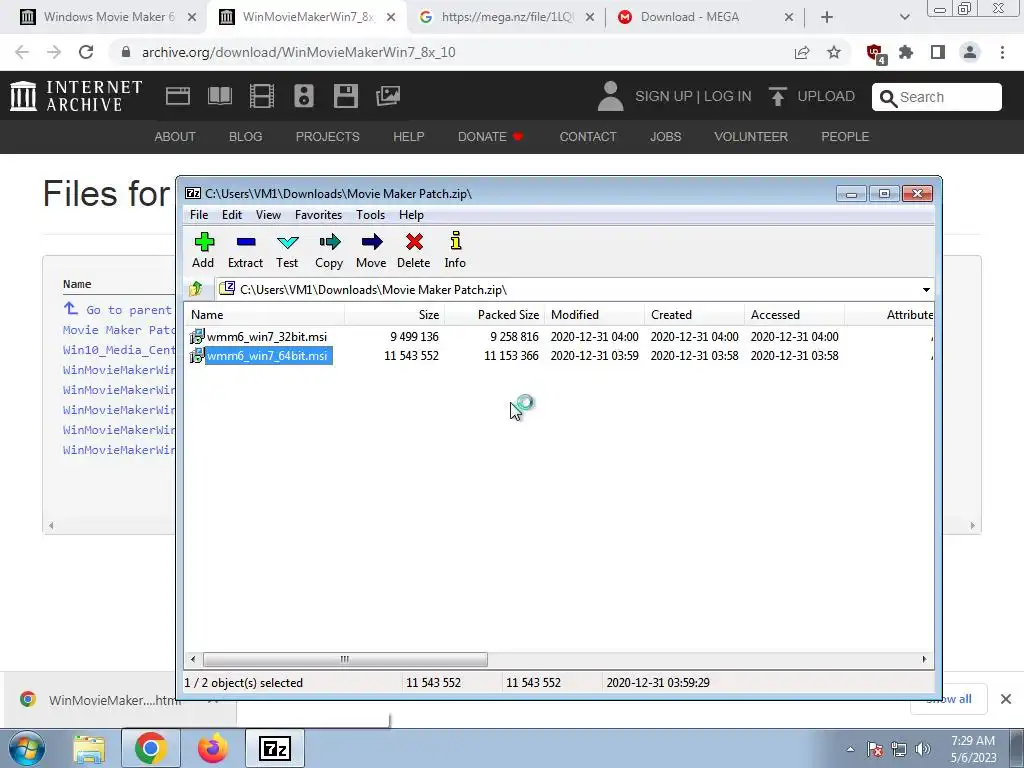Open the Favorites menu in 7-Zip
Viewport: 1024px width, 768px height.
[x=319, y=215]
